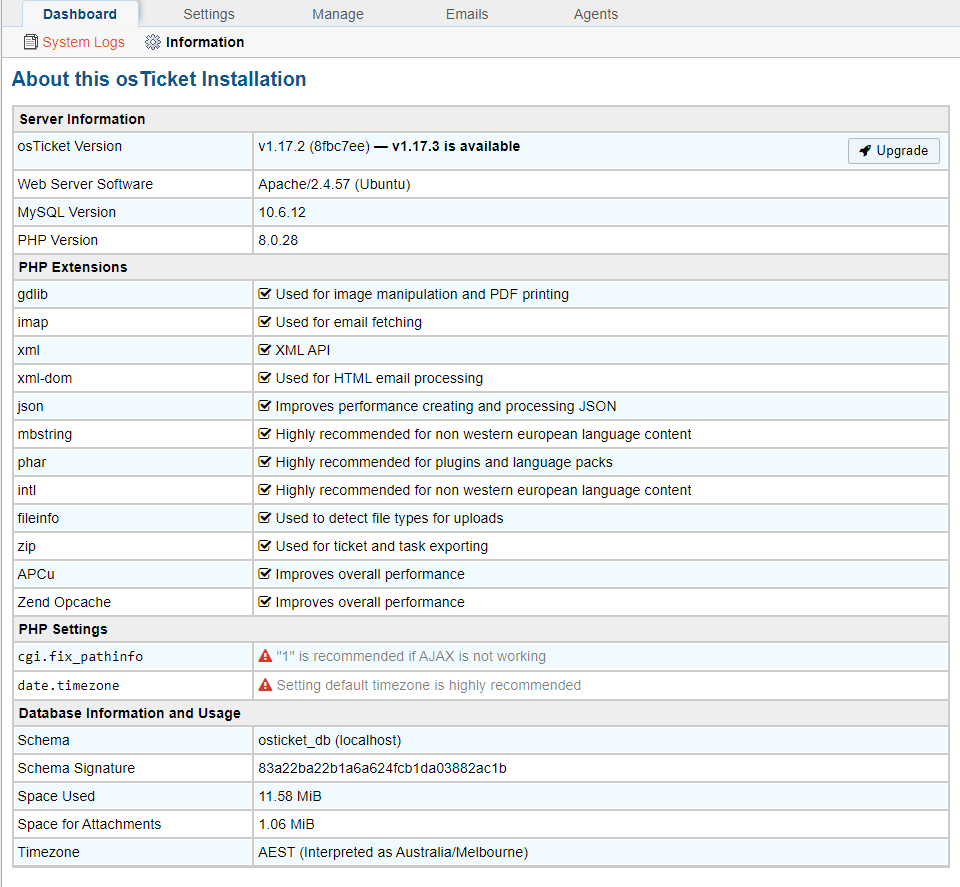Click the AJAX not working recommendation text

[x=411, y=656]
